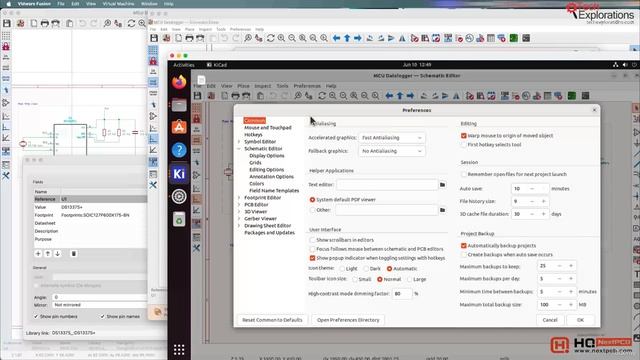640x360 pixels.
Task: Click Activities in the Ubuntu top bar
Action: click(184, 65)
